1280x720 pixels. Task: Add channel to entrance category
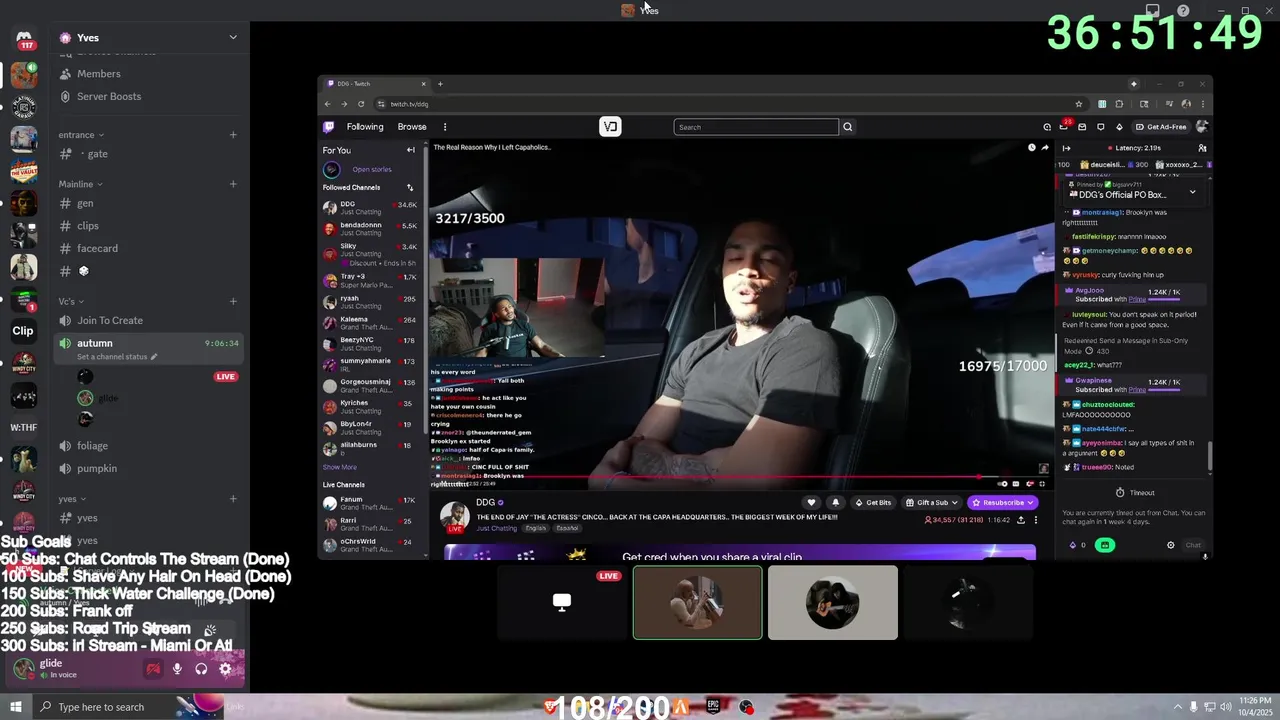(x=233, y=135)
